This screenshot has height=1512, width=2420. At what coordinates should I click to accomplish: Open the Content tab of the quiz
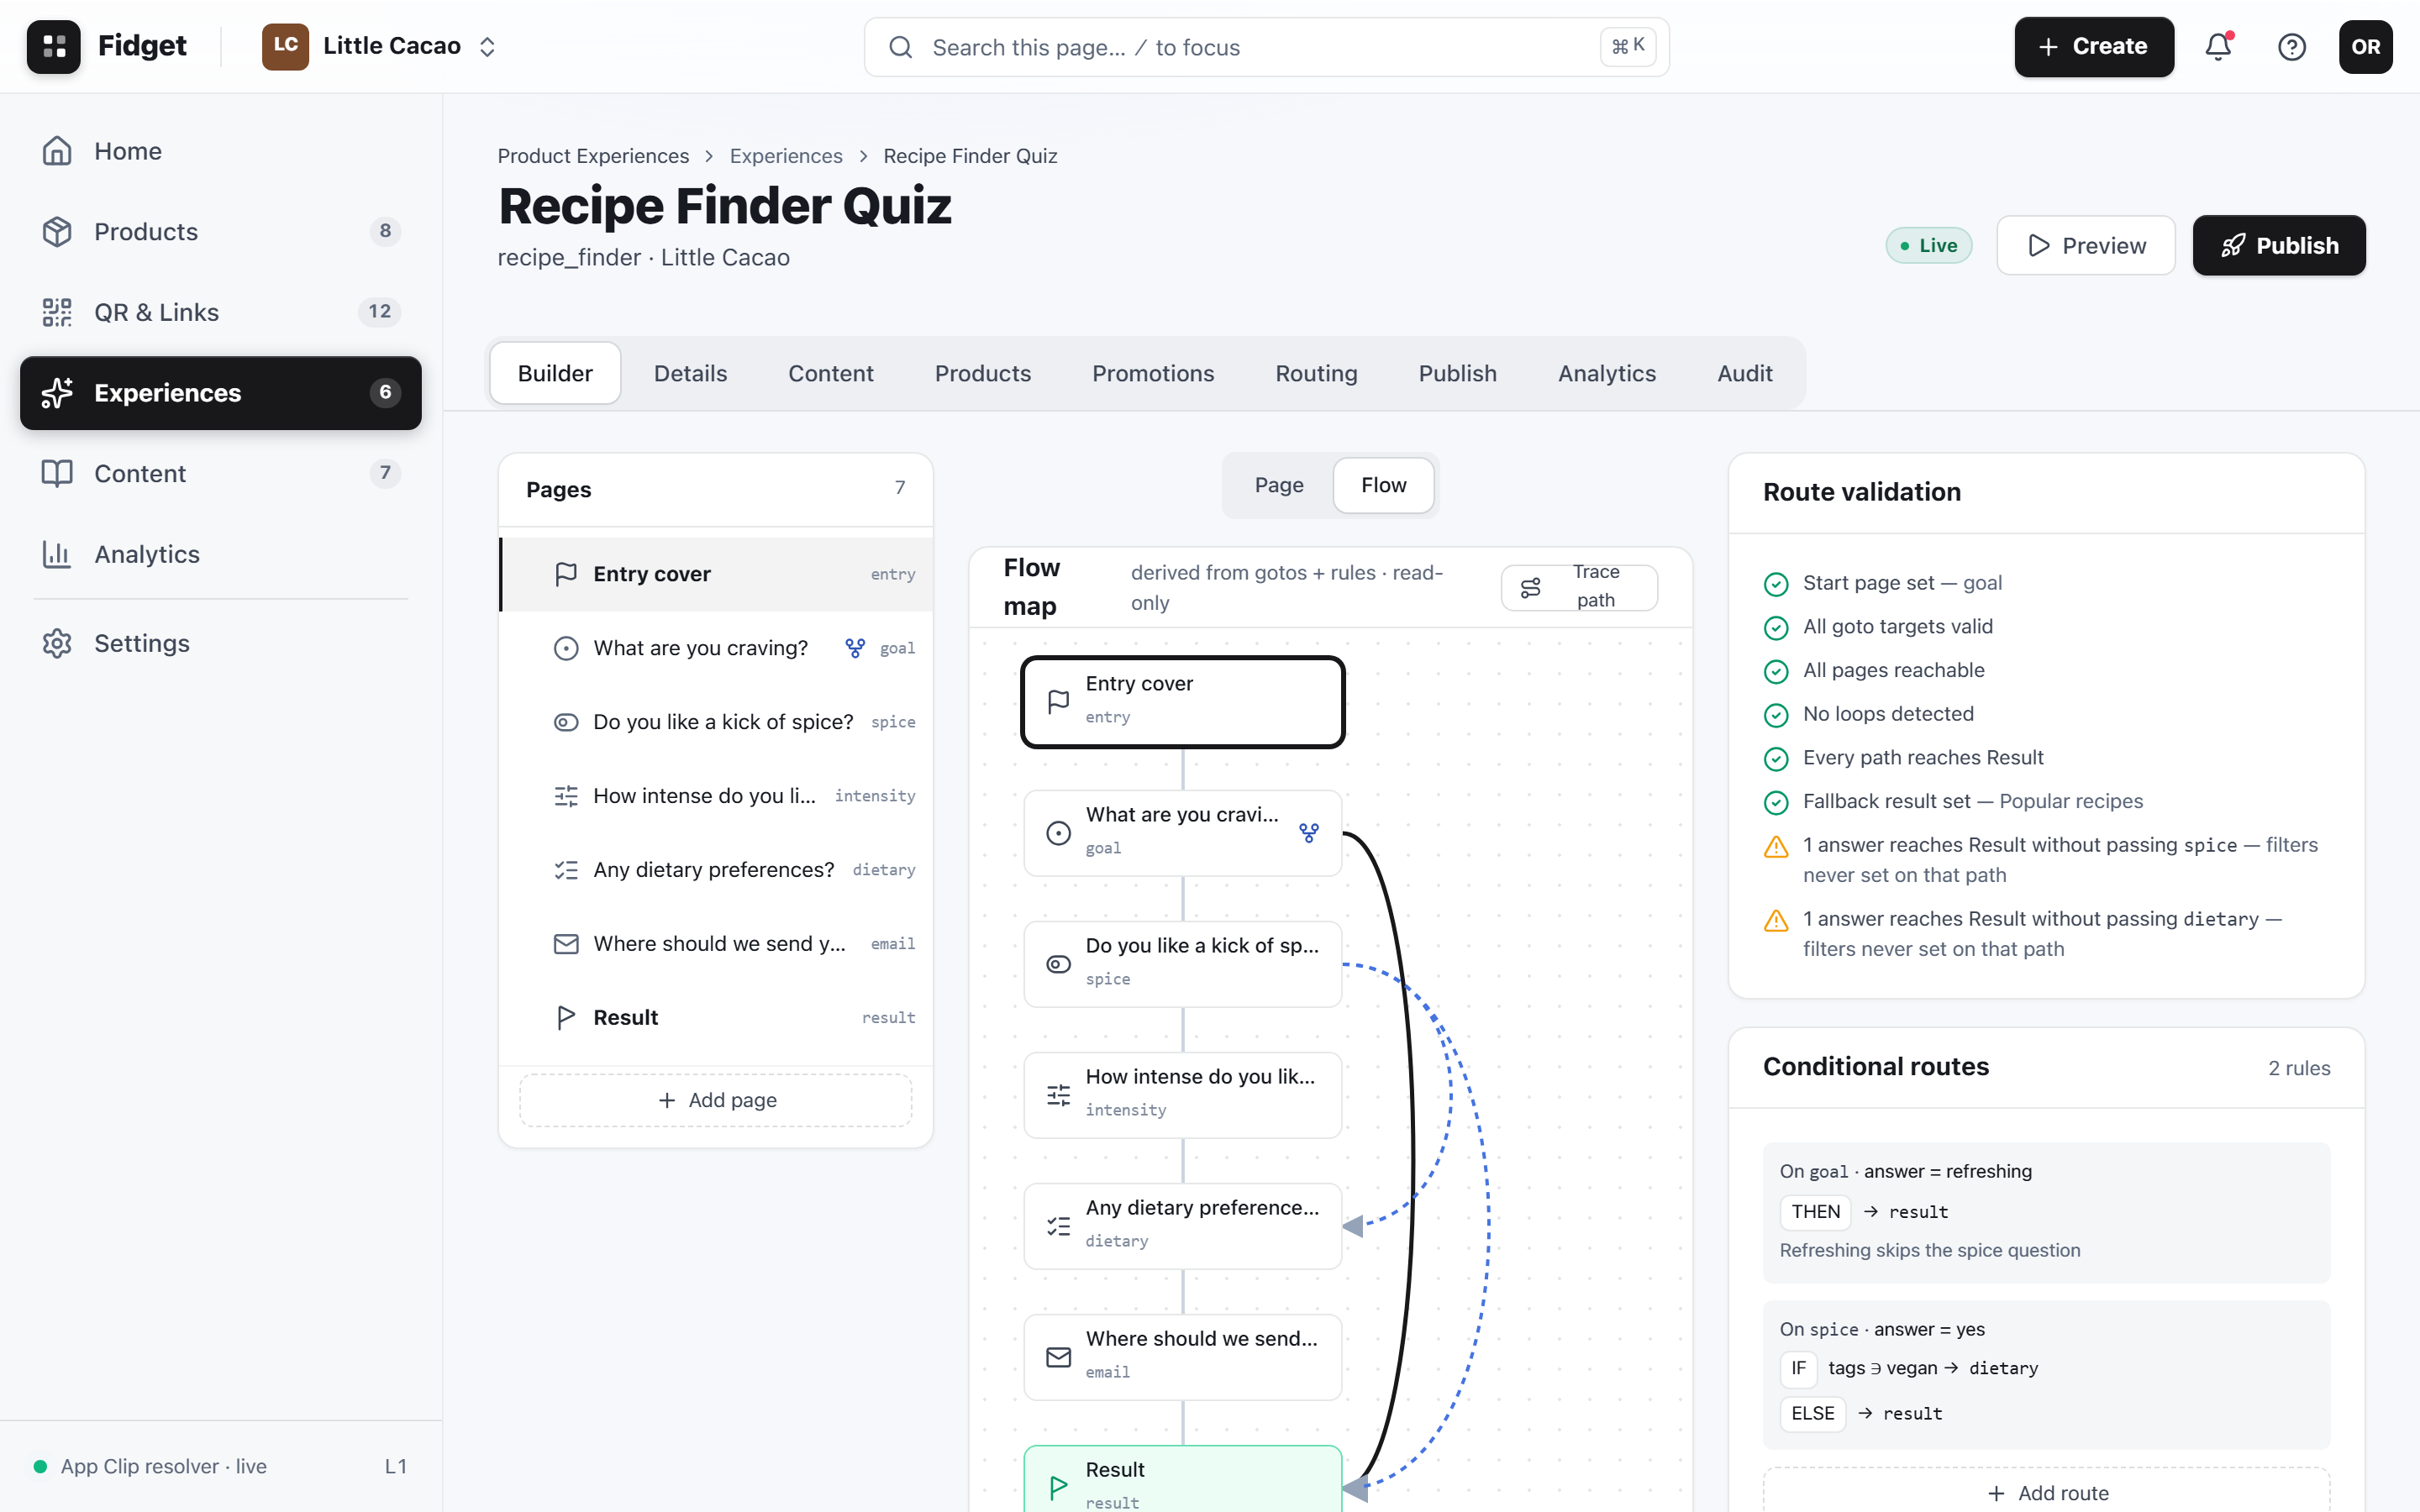pyautogui.click(x=830, y=373)
